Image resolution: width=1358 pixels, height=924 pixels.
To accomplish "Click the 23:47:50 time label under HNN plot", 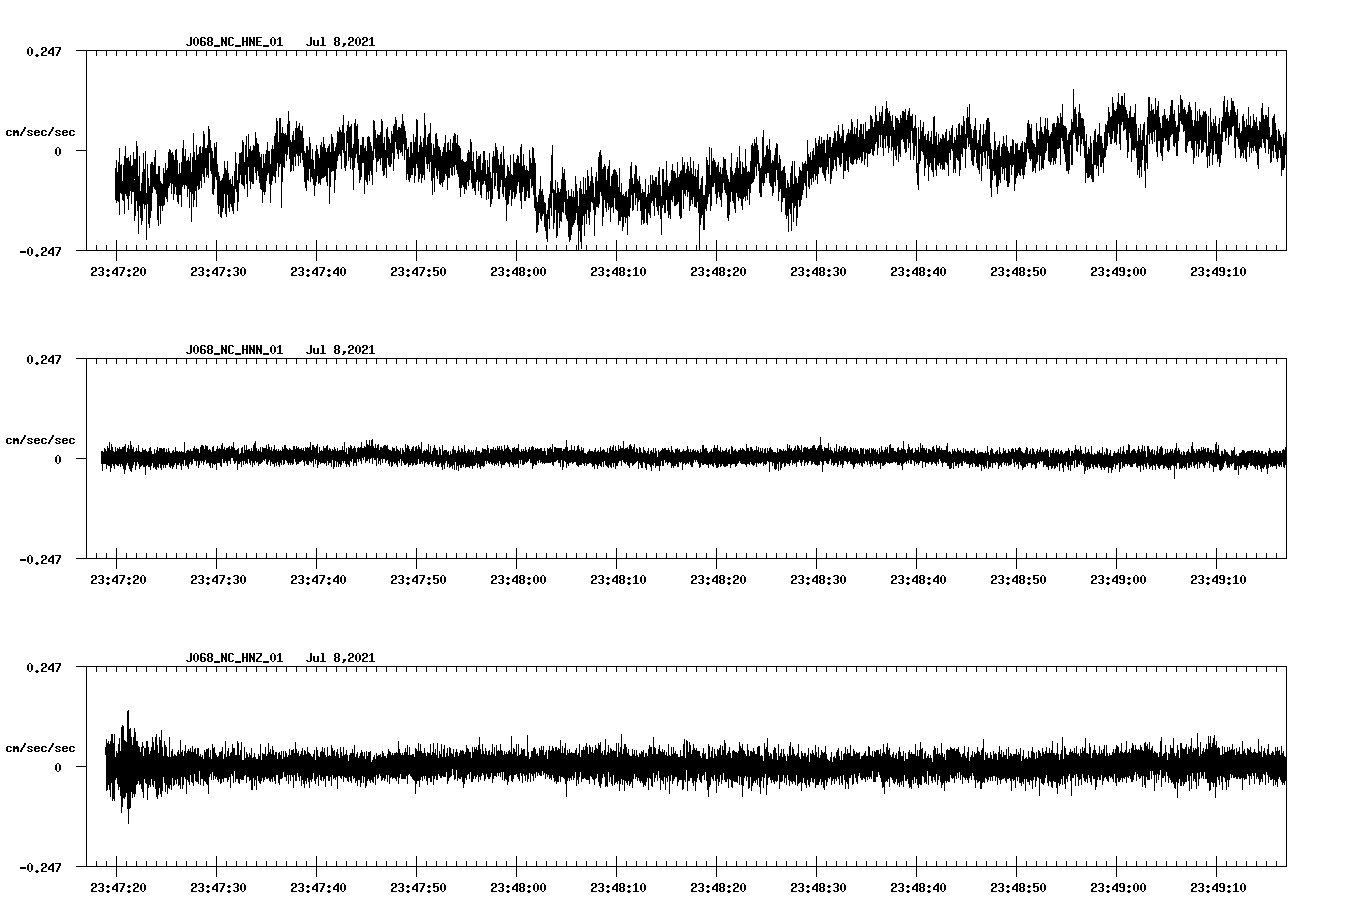I will [x=418, y=579].
